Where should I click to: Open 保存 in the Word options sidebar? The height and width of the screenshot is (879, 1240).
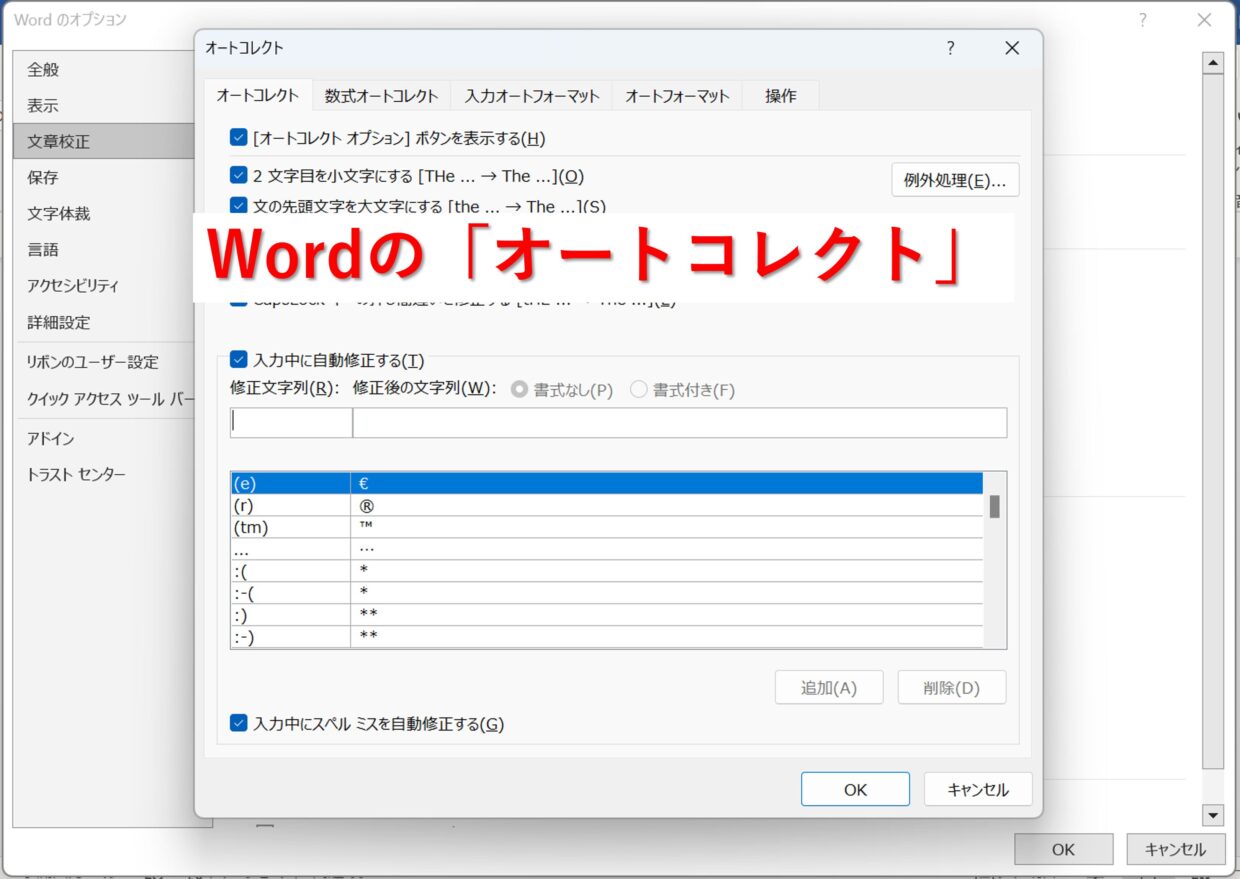[104, 178]
